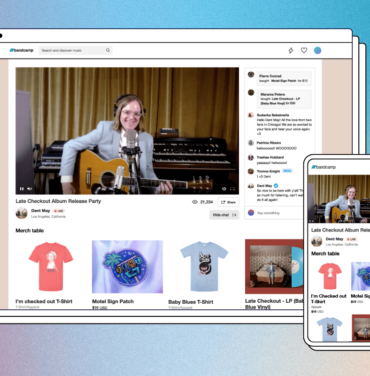Click Dent May's avatar in the chat
Viewport: 370px width, 376px height.
click(x=251, y=186)
